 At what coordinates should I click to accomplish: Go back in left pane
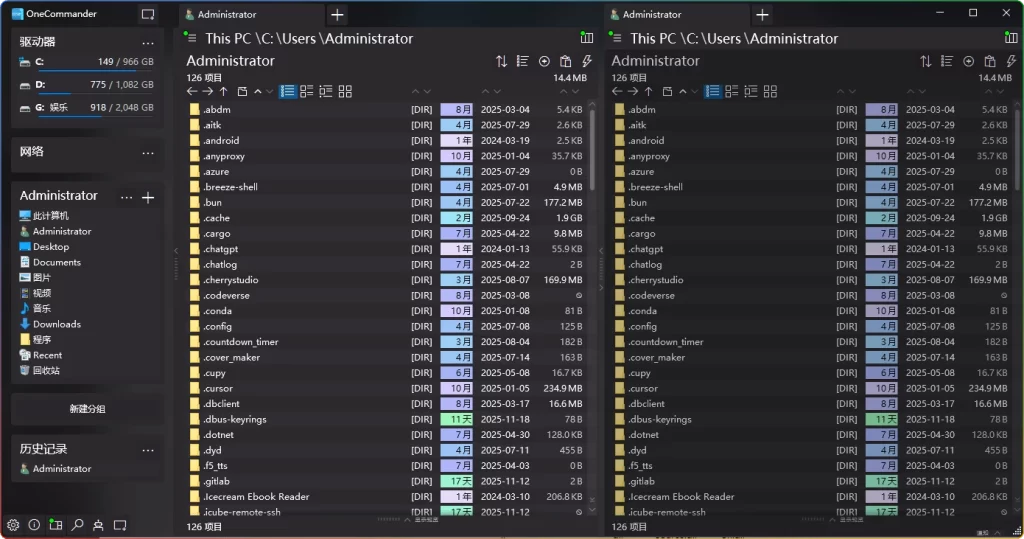coord(192,91)
